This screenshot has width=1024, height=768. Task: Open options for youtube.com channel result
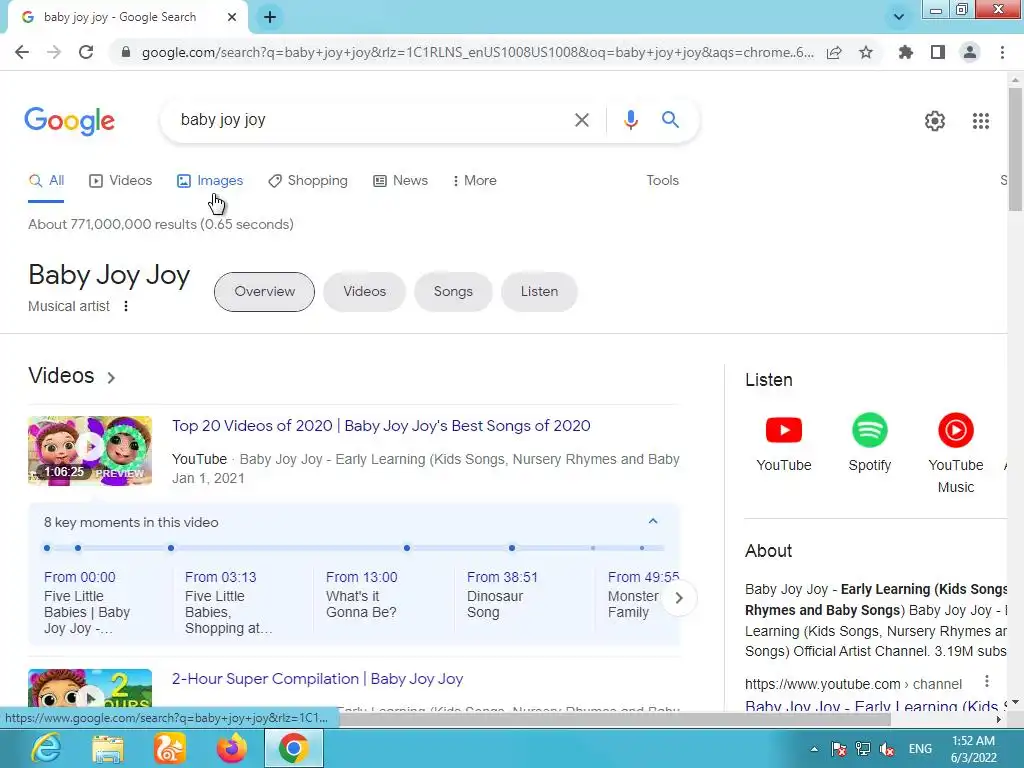click(x=987, y=681)
